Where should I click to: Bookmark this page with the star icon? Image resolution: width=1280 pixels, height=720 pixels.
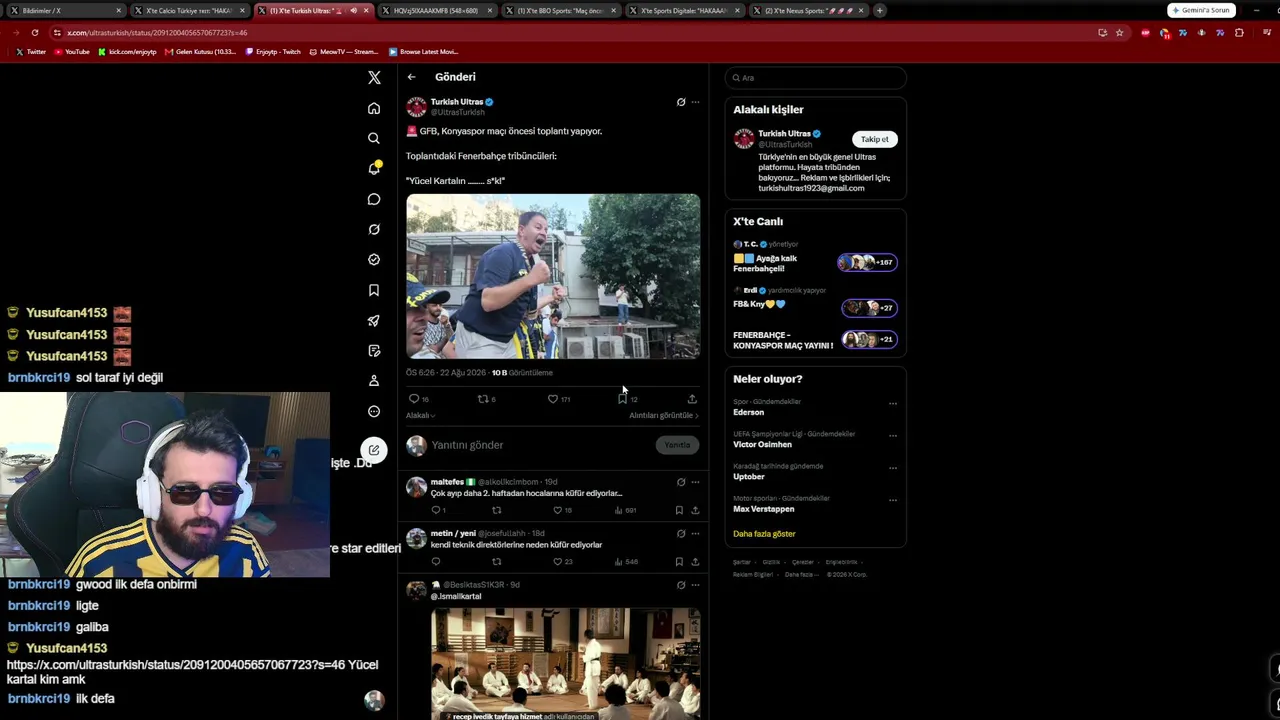(x=1119, y=32)
